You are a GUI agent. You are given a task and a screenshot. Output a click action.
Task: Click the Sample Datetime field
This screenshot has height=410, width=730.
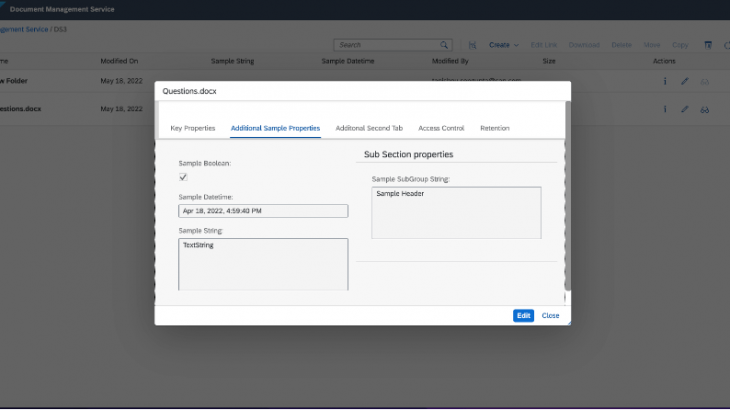(x=263, y=211)
